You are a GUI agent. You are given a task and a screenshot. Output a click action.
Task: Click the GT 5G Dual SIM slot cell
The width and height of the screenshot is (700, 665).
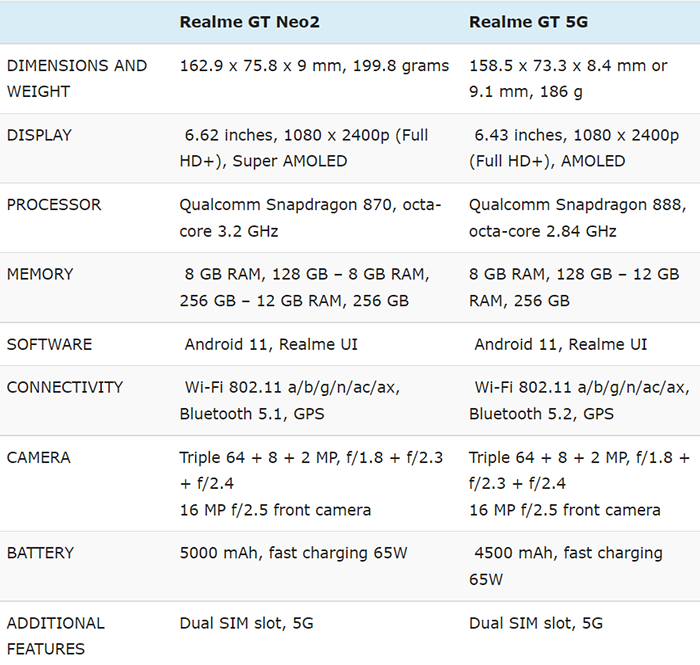click(536, 622)
